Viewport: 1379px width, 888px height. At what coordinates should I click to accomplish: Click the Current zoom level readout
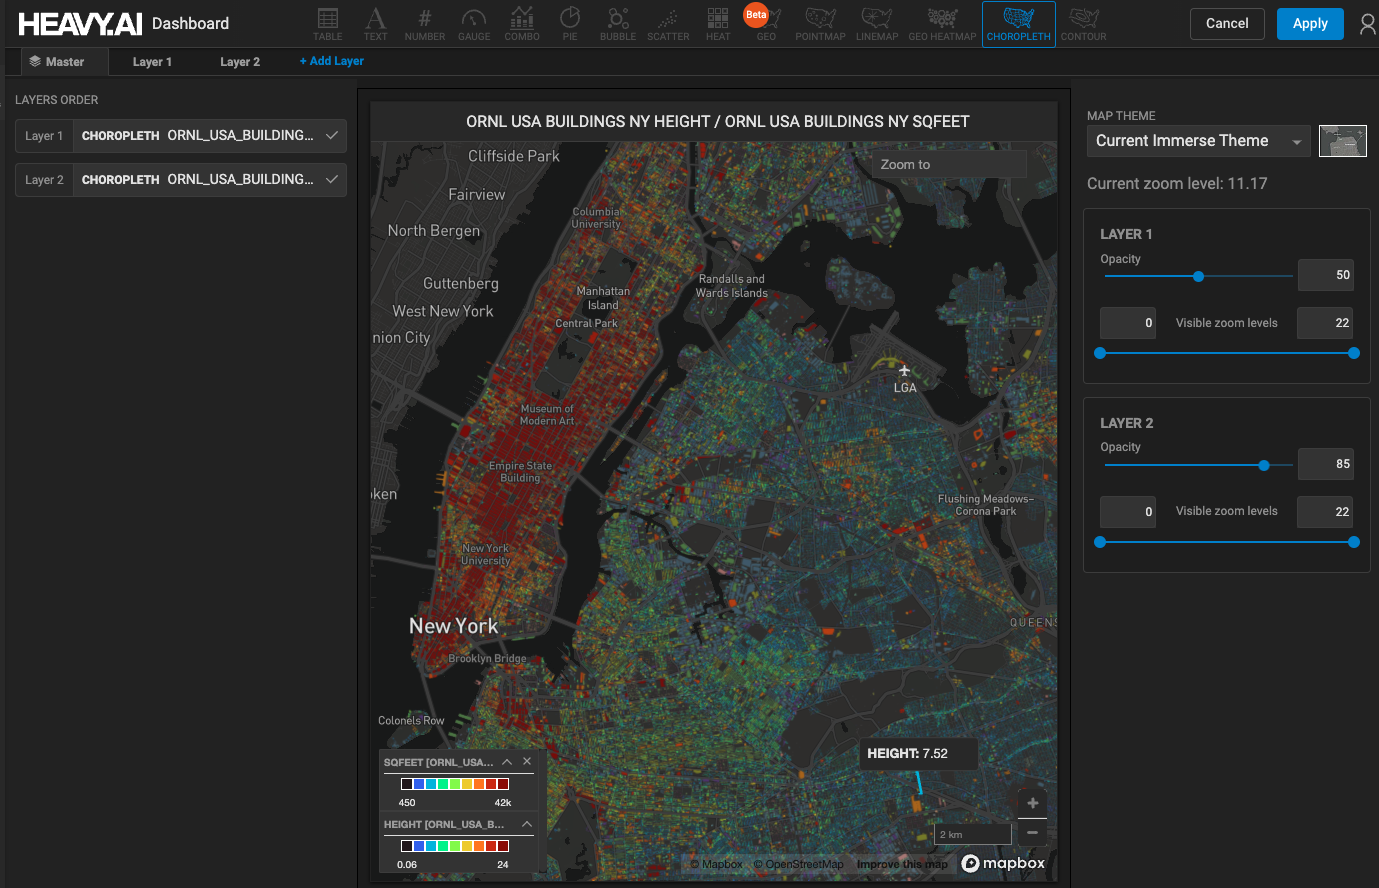tap(1177, 184)
